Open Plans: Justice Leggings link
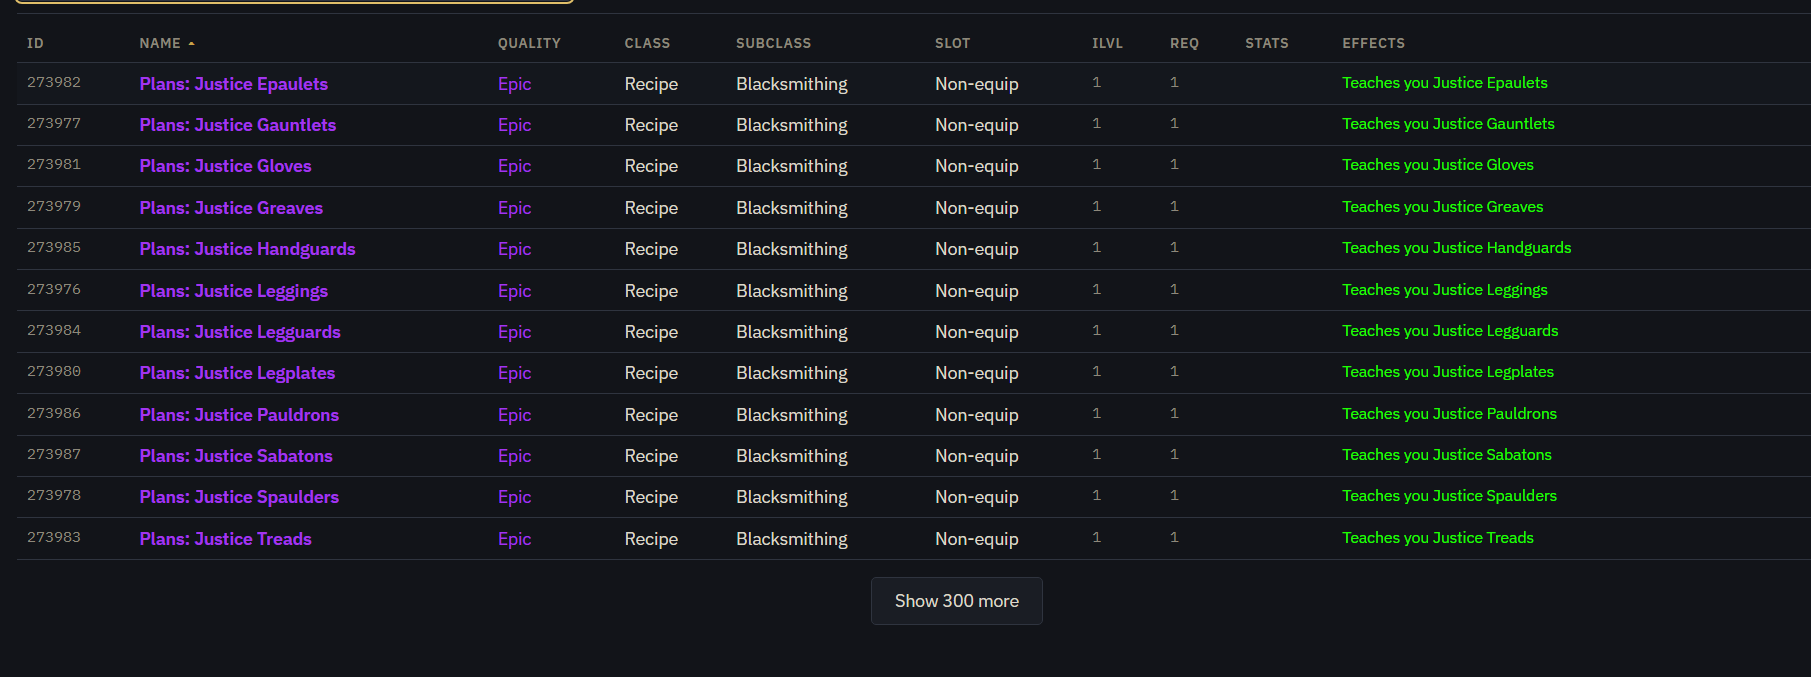 (x=233, y=291)
